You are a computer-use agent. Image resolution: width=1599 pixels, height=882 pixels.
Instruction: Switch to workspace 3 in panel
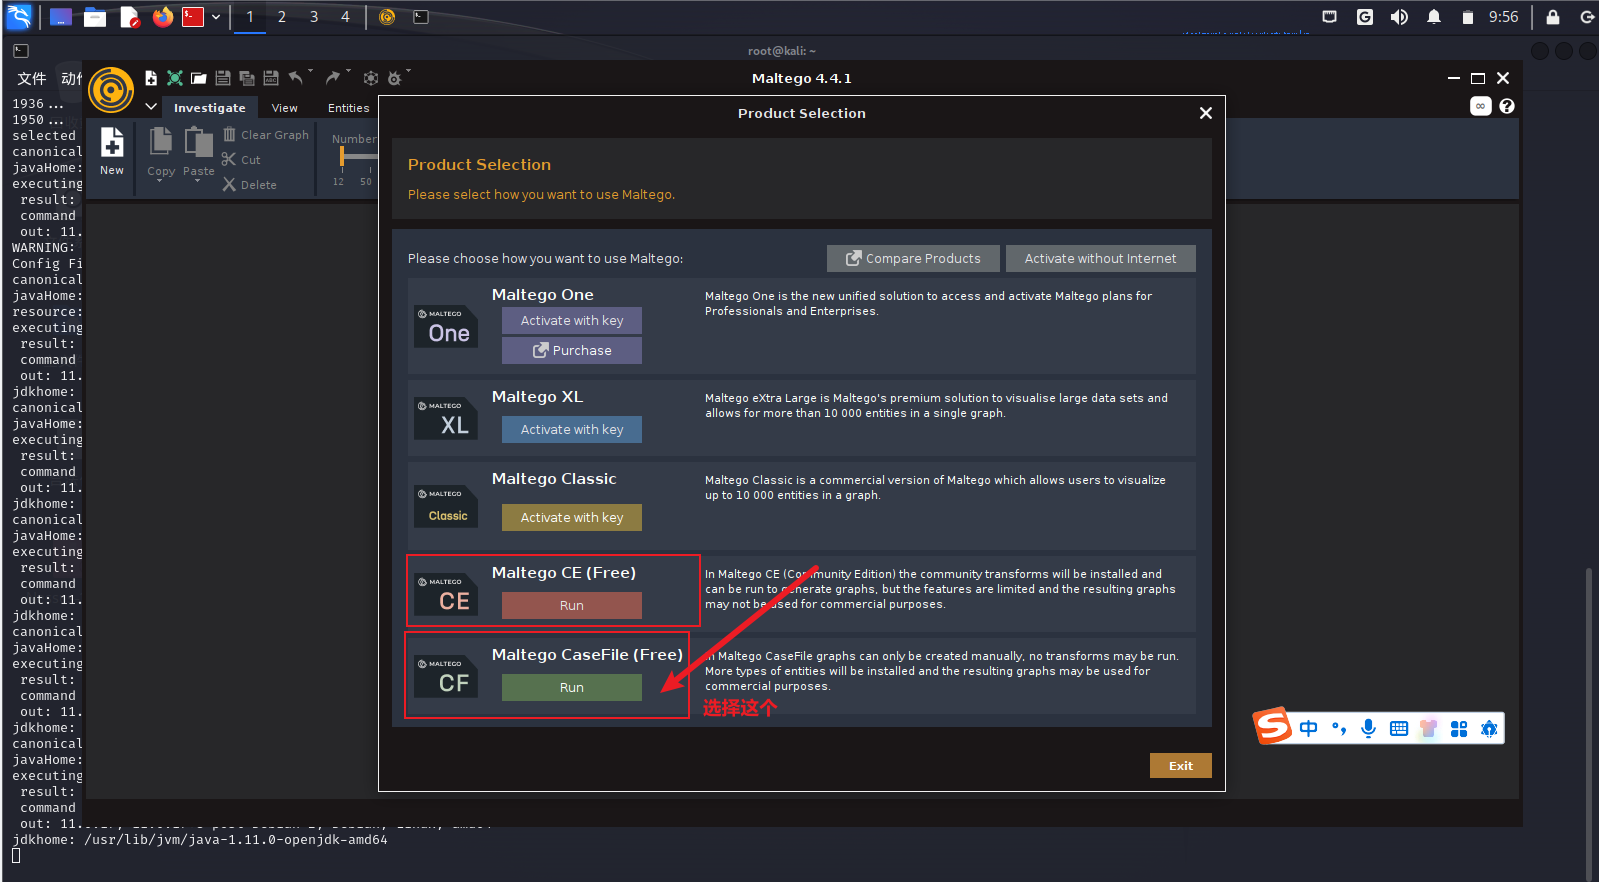pyautogui.click(x=314, y=17)
